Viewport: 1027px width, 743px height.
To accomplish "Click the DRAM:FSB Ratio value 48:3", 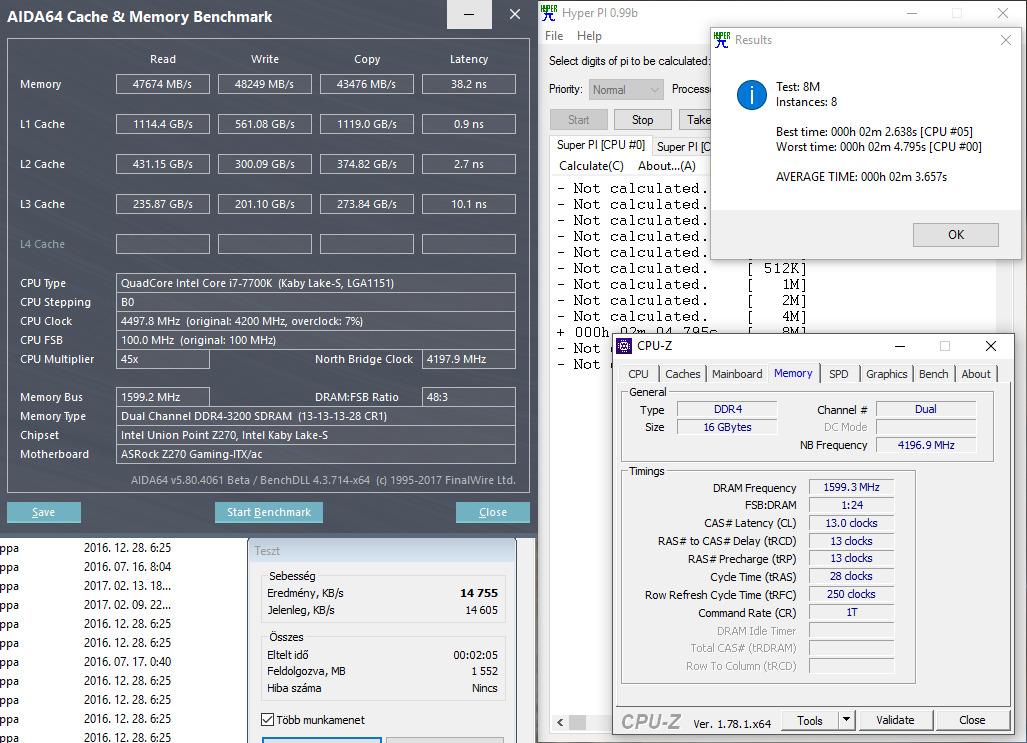I will point(469,397).
